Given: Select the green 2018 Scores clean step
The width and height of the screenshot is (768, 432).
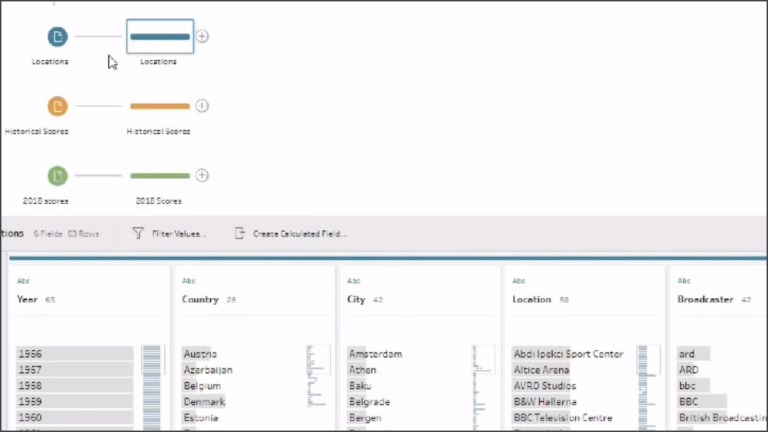Looking at the screenshot, I should (x=160, y=176).
